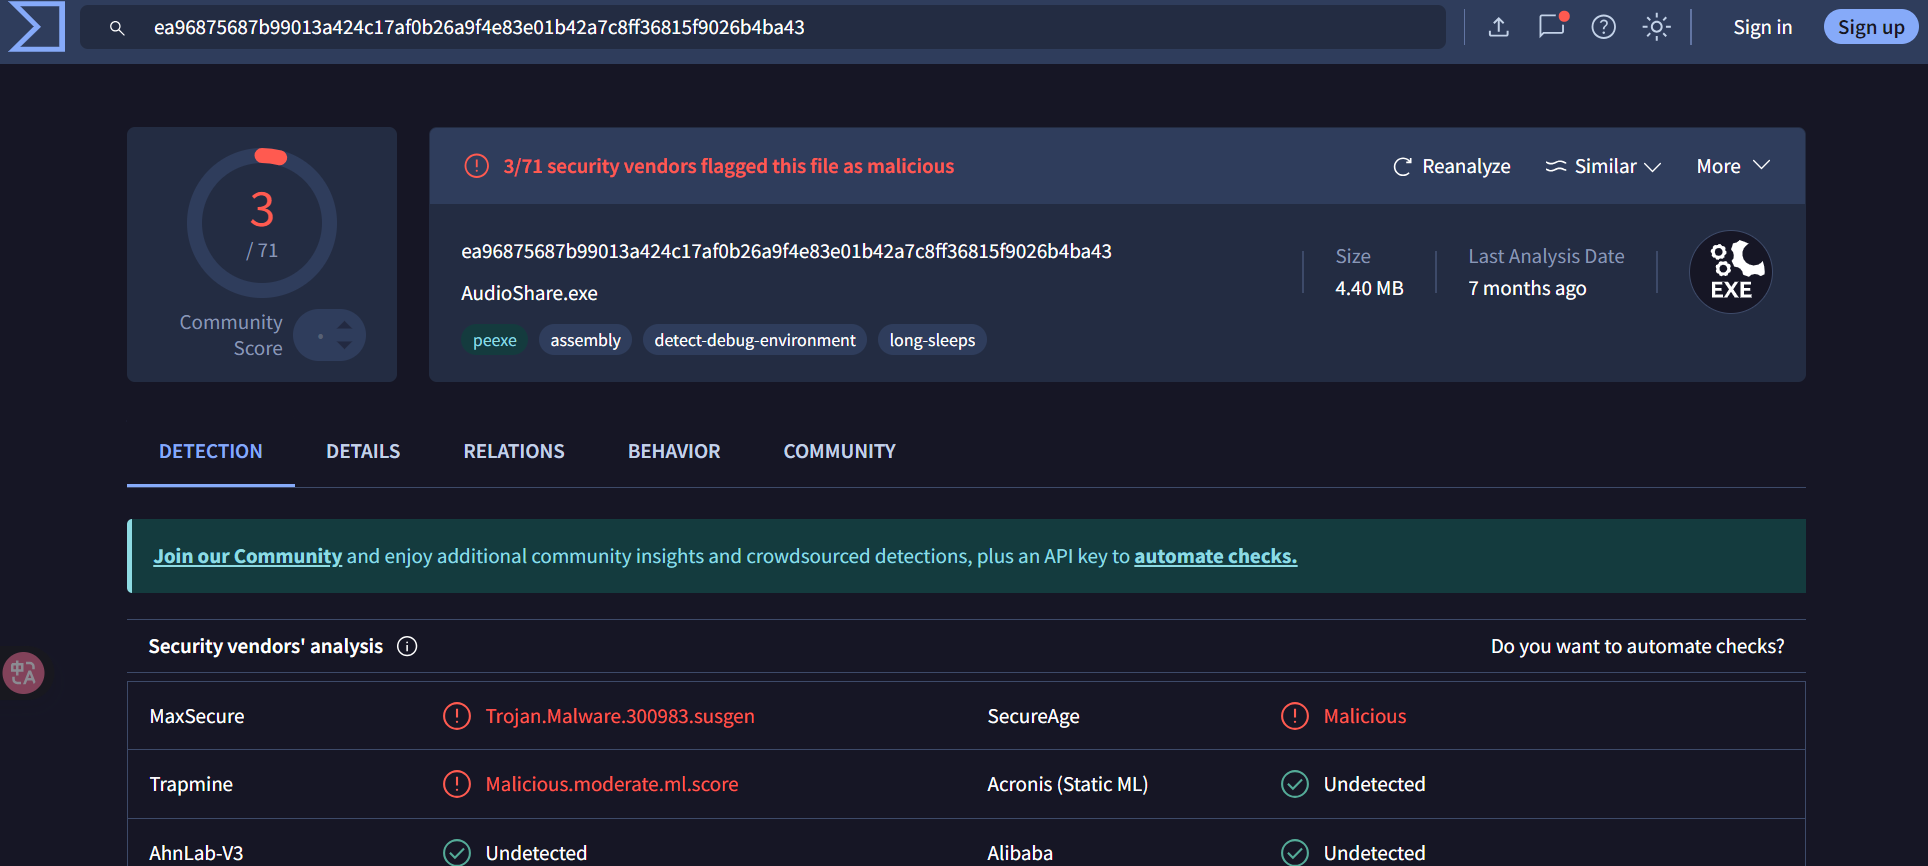Click the VirusTotal logo icon
The width and height of the screenshot is (1928, 866).
tap(37, 27)
